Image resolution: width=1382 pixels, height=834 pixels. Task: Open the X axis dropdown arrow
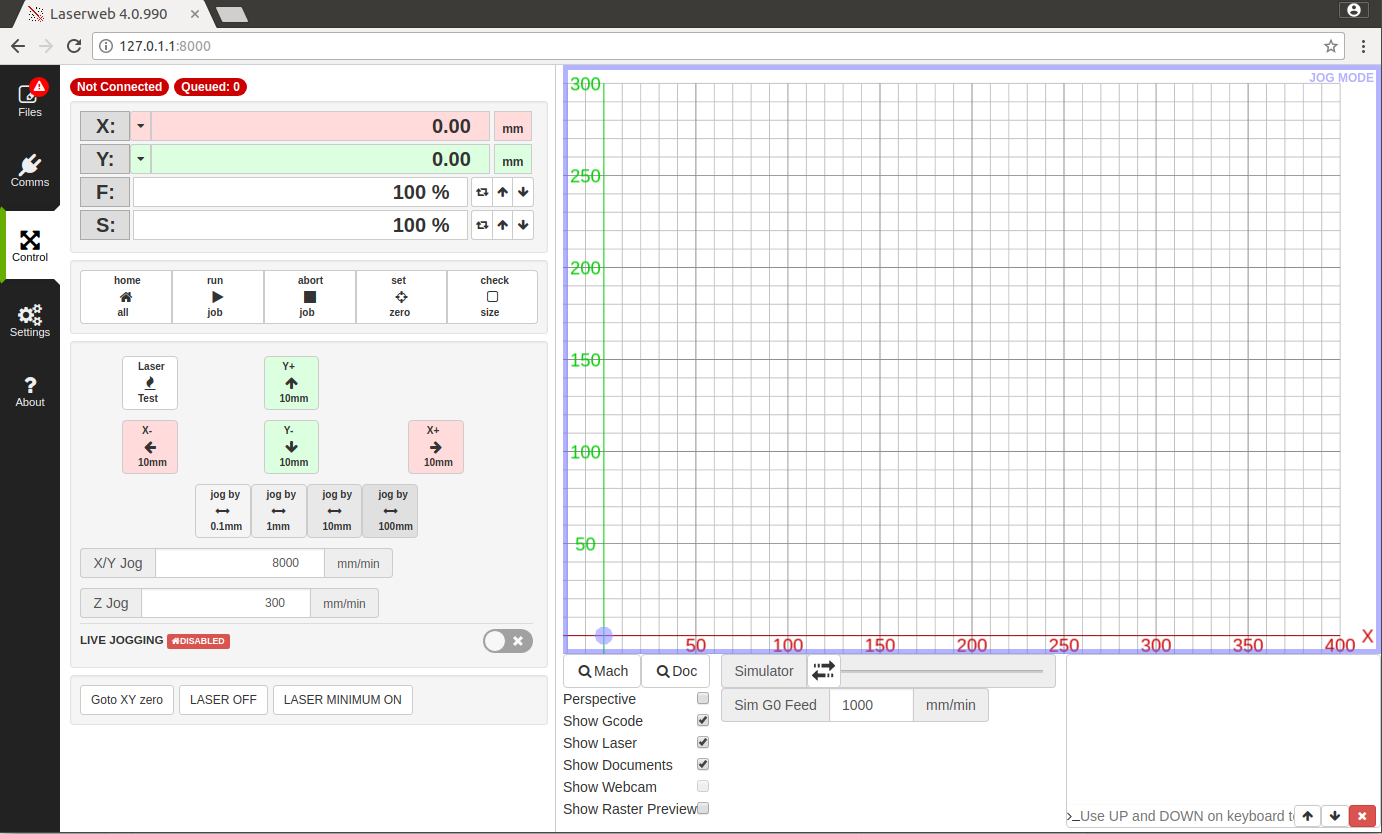click(141, 126)
